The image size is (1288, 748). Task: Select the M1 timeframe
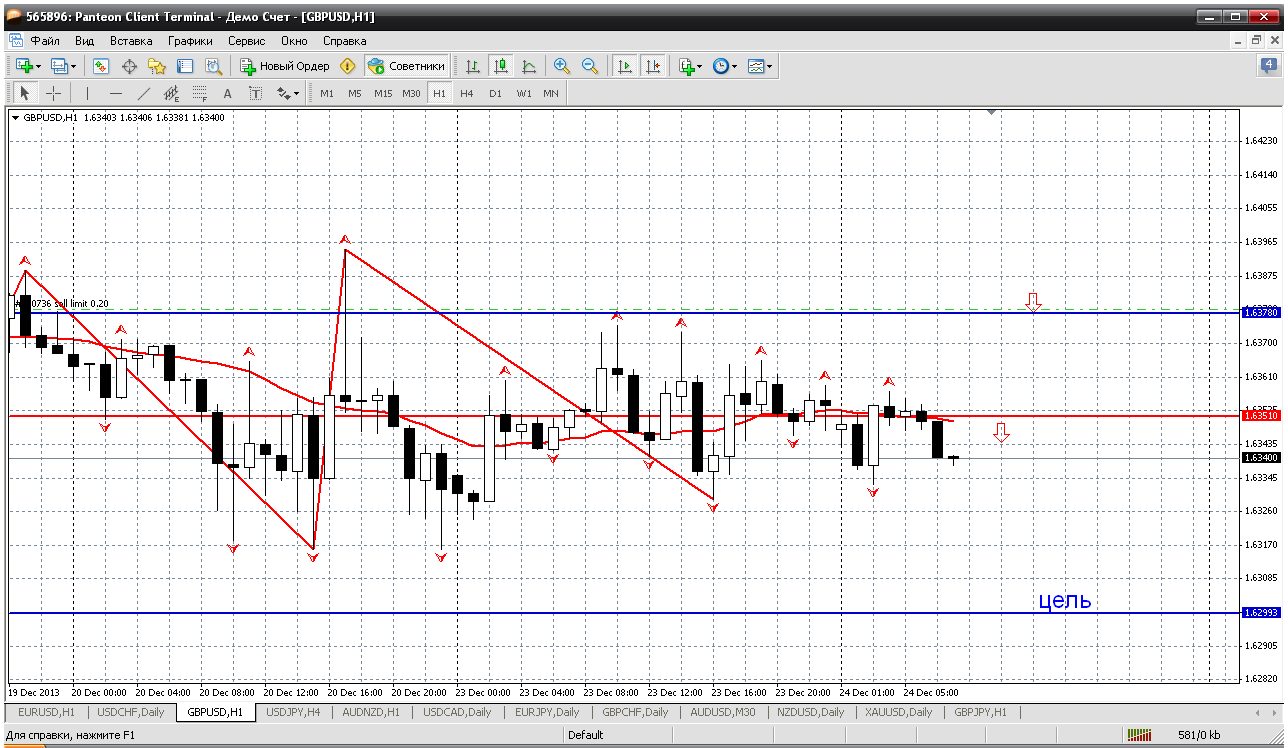pos(327,93)
